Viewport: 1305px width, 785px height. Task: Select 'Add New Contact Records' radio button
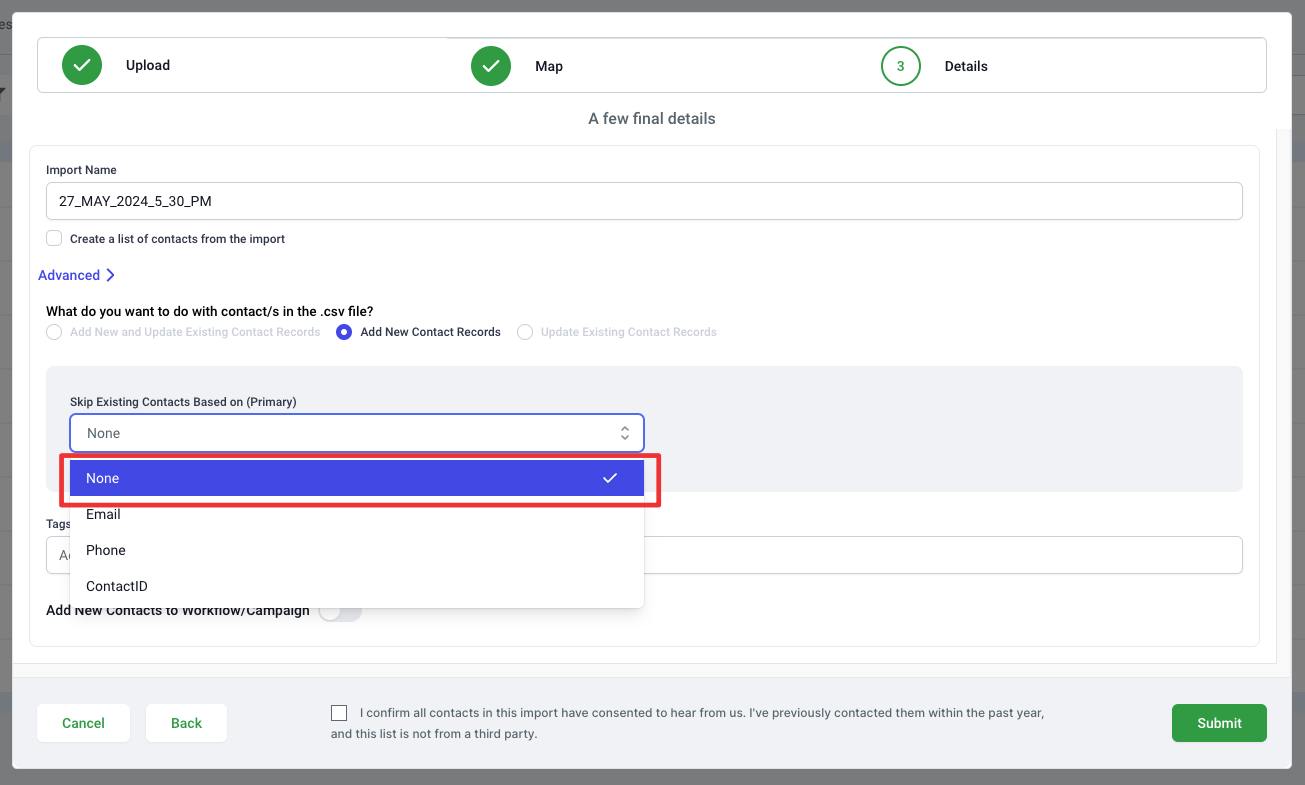coord(344,332)
